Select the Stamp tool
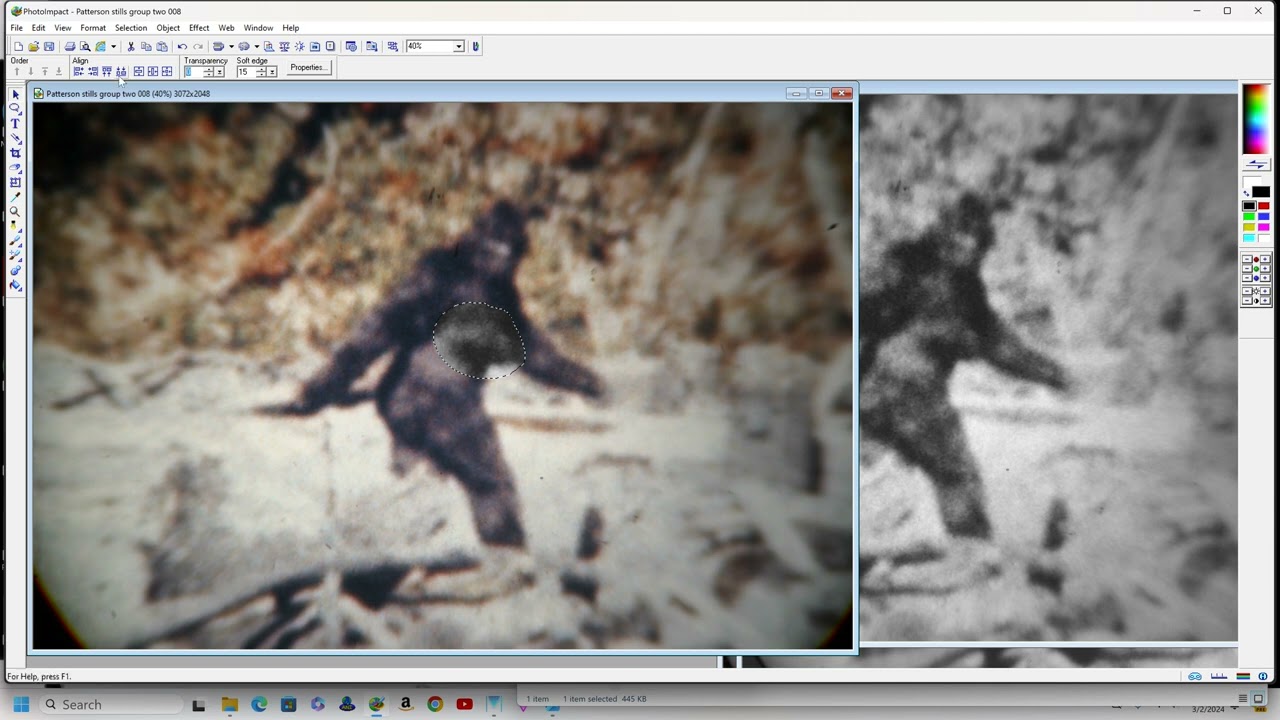Screen dimensions: 1280x720 click(15, 270)
